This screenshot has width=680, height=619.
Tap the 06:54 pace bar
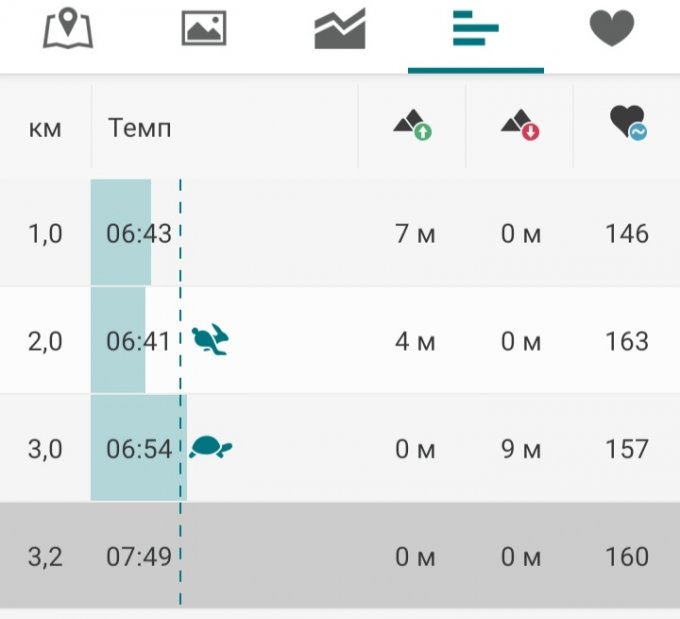click(x=138, y=448)
